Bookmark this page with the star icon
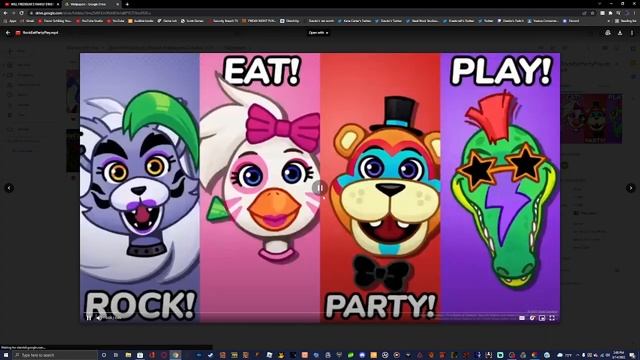Image resolution: width=640 pixels, height=360 pixels. click(x=592, y=13)
